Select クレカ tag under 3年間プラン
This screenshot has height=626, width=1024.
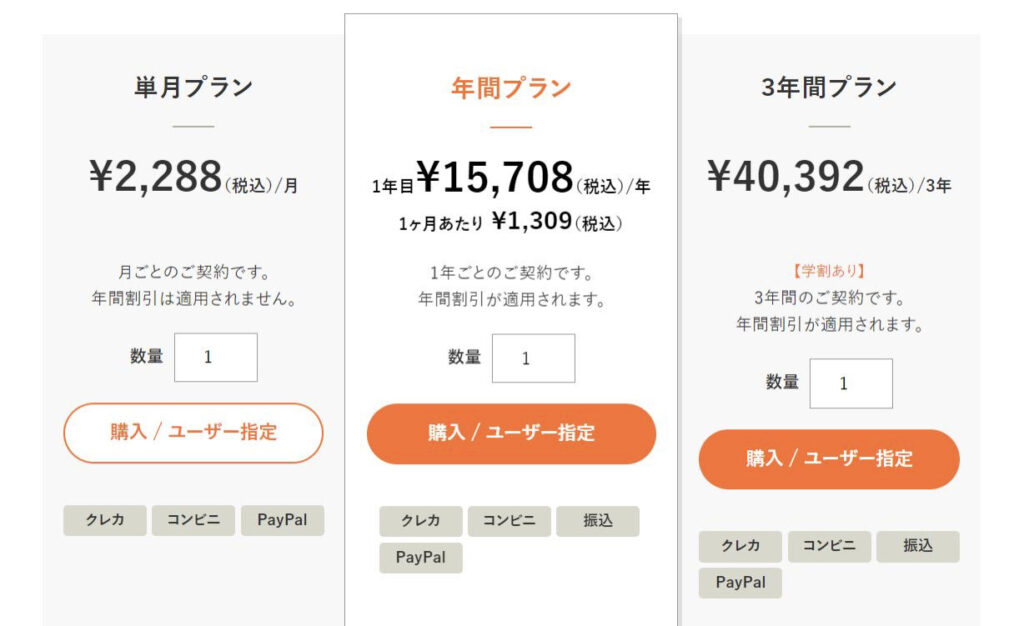coord(740,546)
